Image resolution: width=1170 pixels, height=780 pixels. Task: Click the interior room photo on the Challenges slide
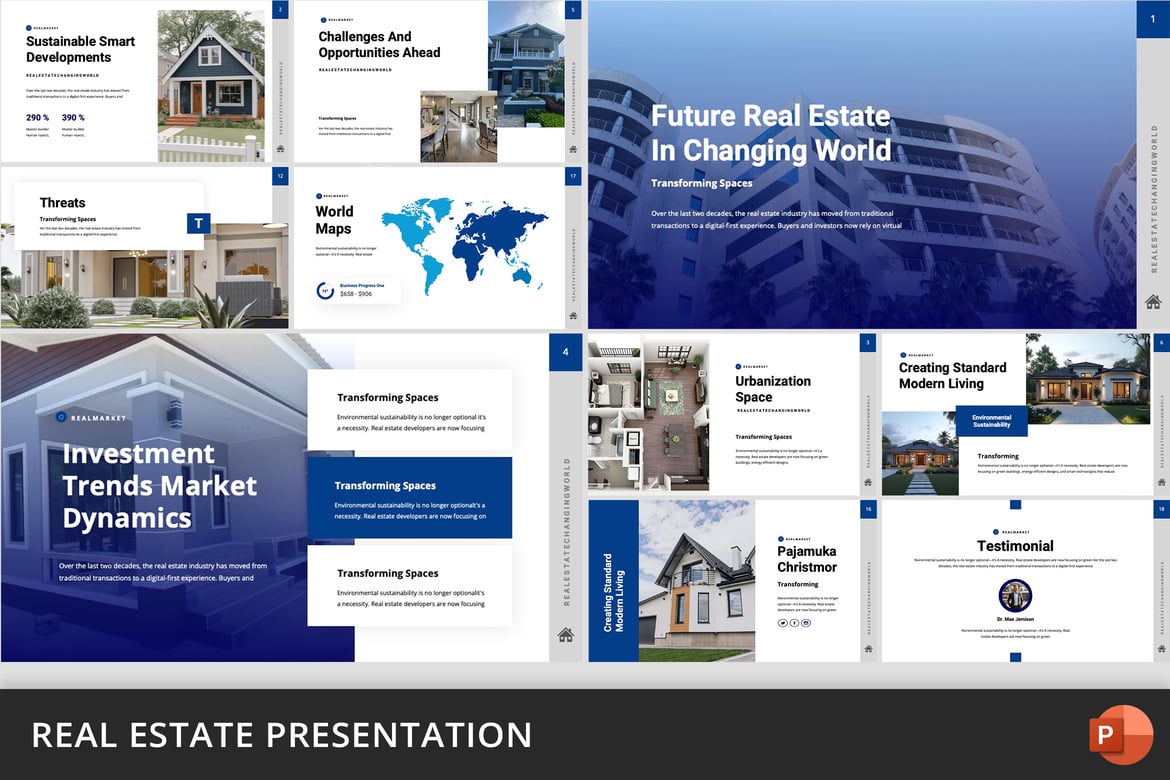(458, 126)
